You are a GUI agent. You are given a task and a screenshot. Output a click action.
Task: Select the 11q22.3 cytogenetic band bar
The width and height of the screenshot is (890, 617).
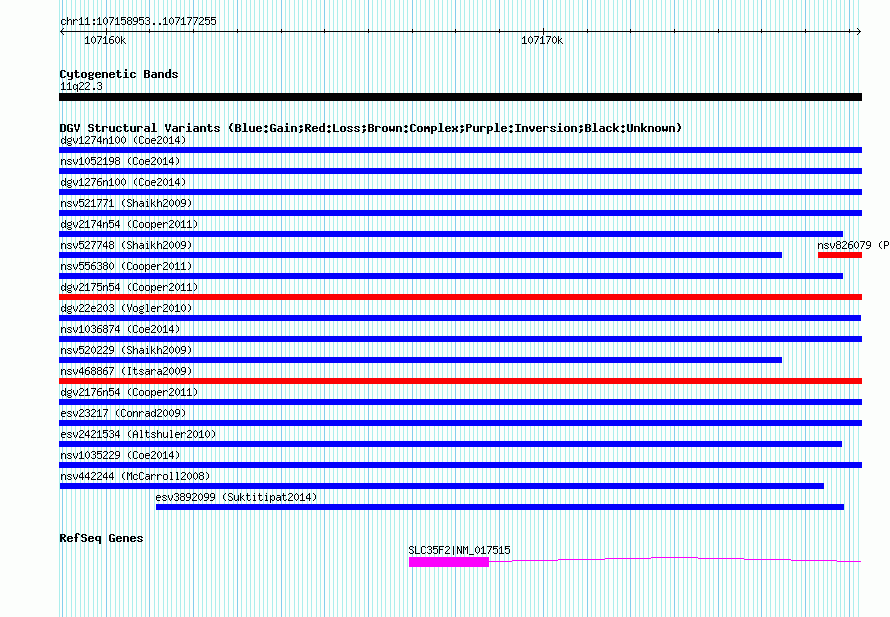(x=460, y=97)
